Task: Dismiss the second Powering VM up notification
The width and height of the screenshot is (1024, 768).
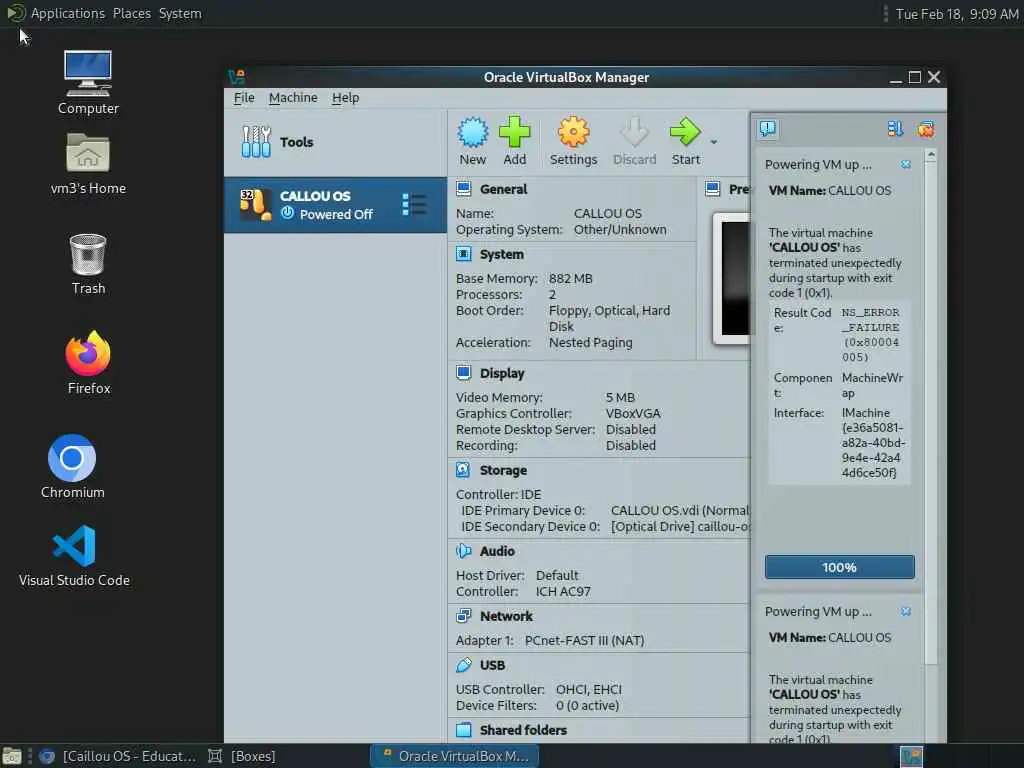Action: (906, 612)
